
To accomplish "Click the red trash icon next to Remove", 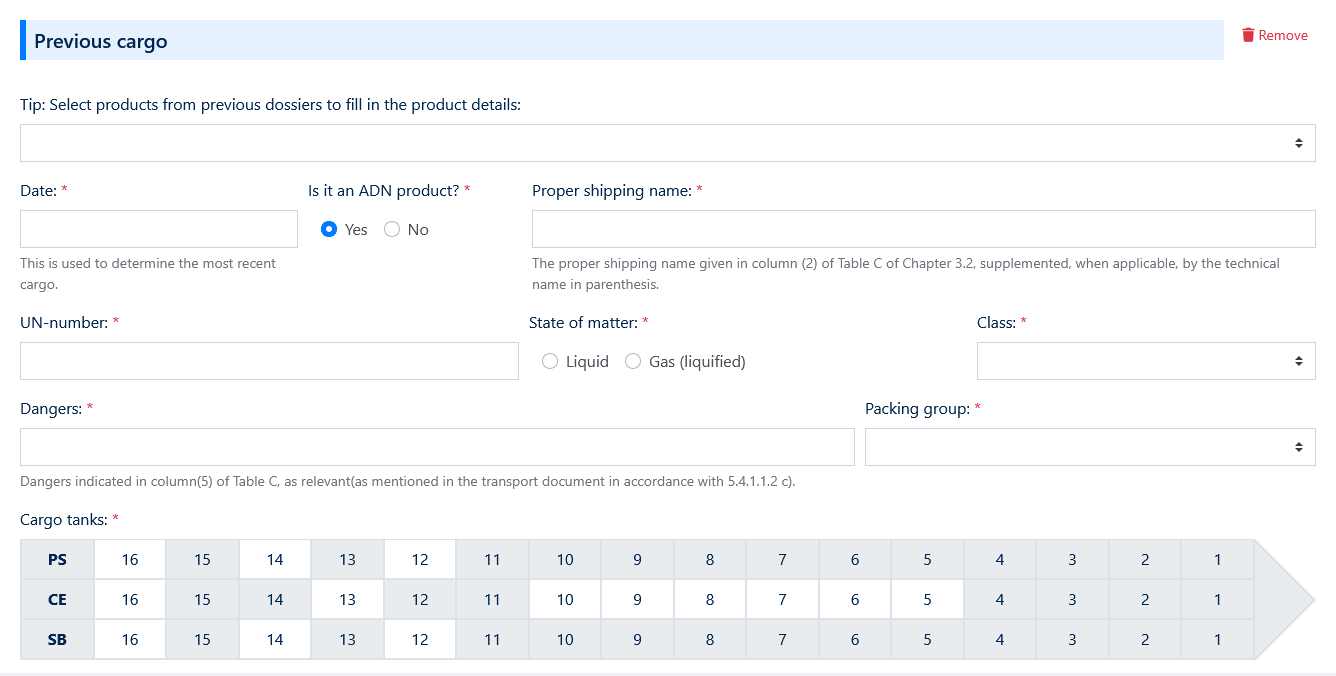I will tap(1247, 34).
